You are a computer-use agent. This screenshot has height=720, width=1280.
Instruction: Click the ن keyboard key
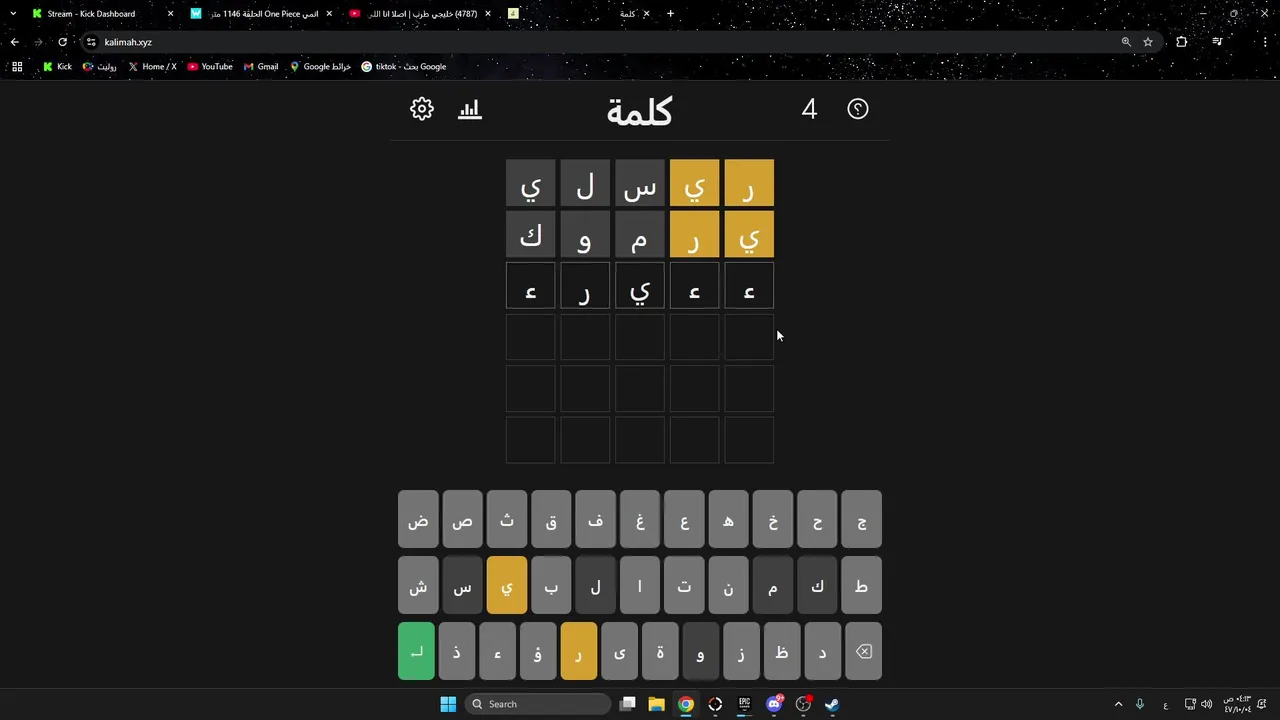[x=728, y=585]
